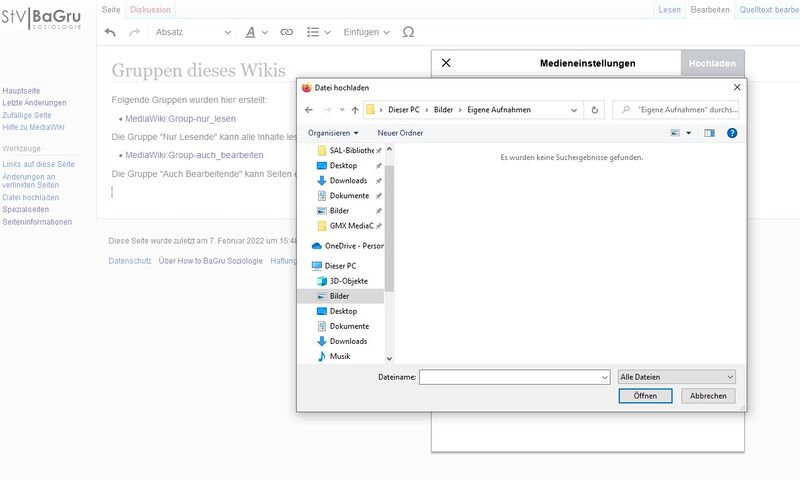Click the Öffnen button
This screenshot has height=480, width=800.
pyautogui.click(x=645, y=396)
